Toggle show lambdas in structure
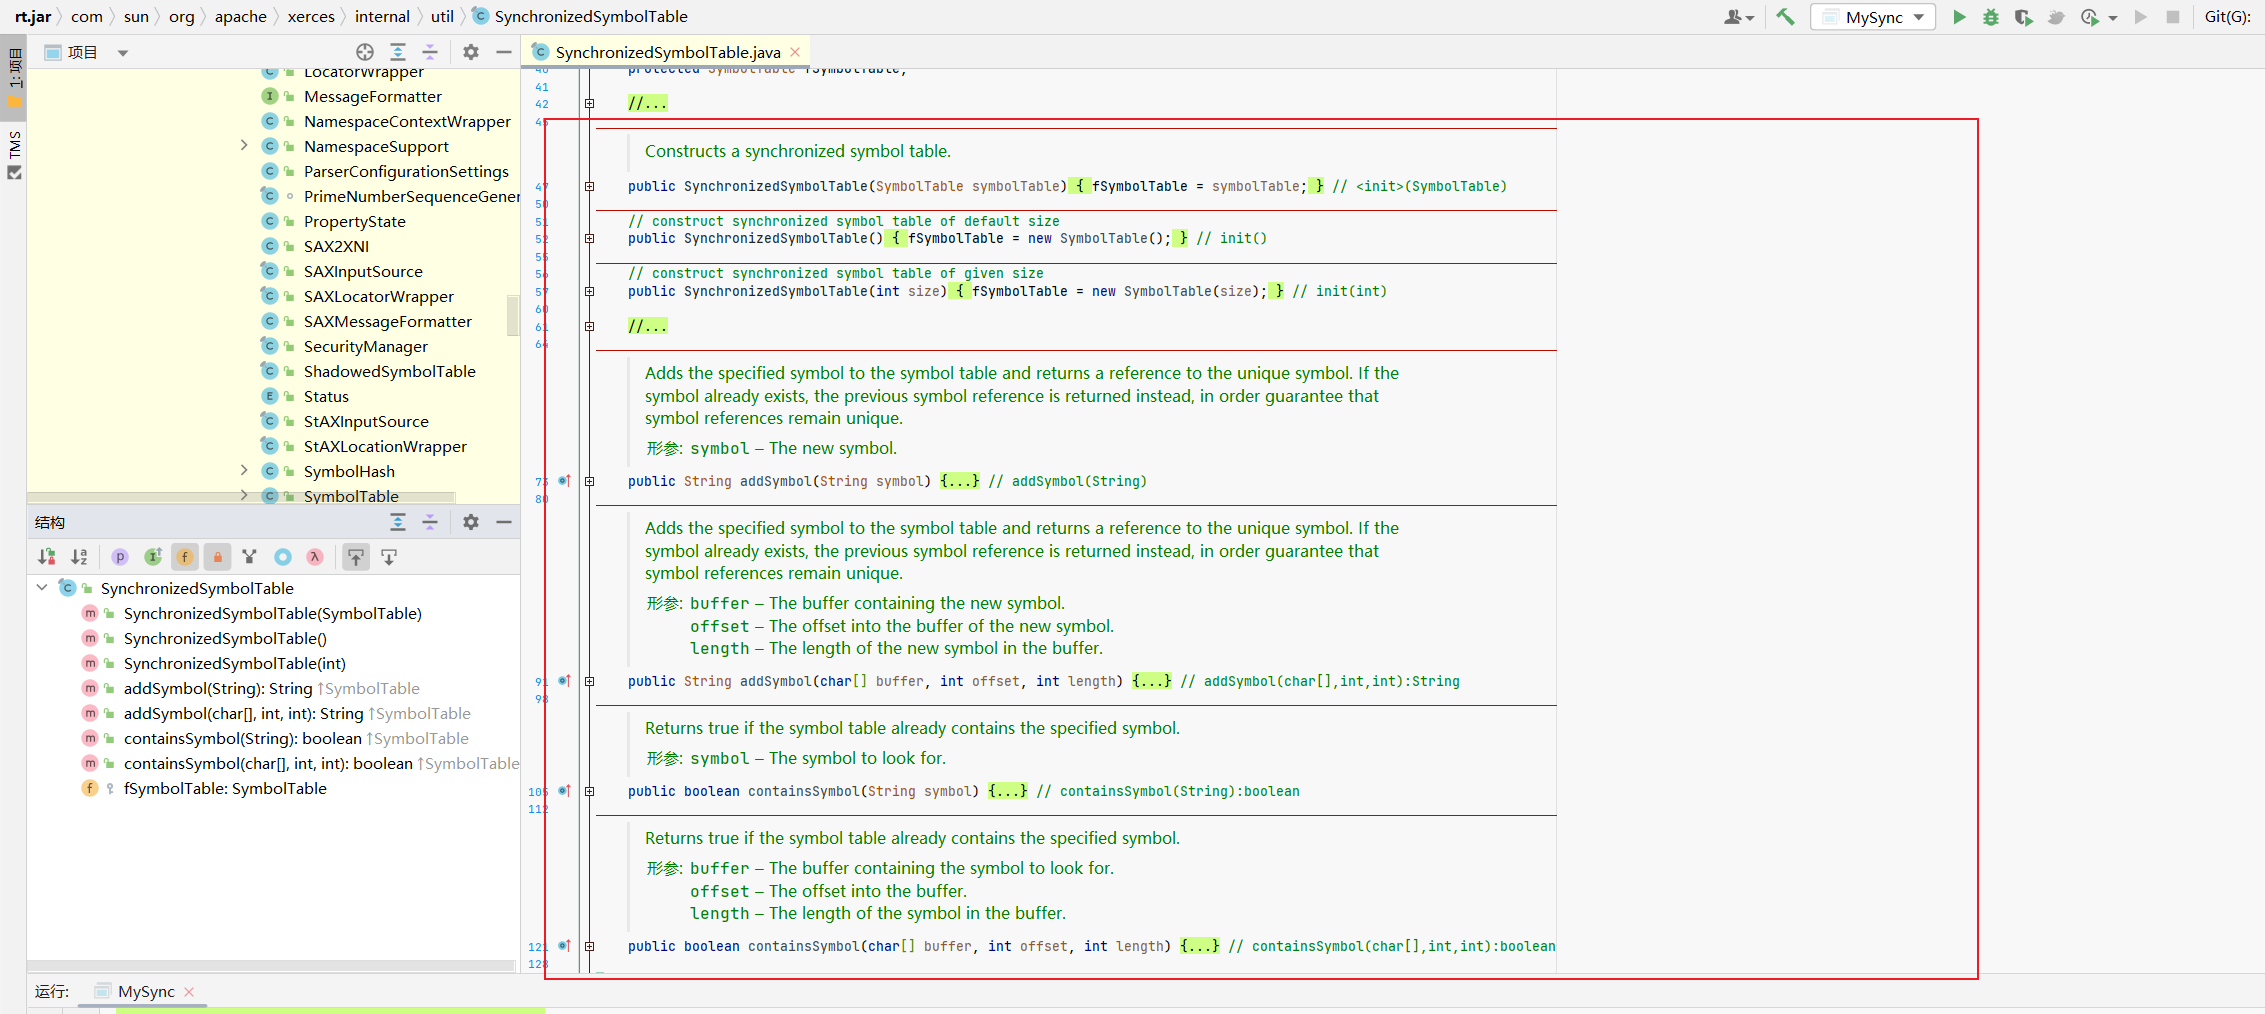 (x=315, y=557)
